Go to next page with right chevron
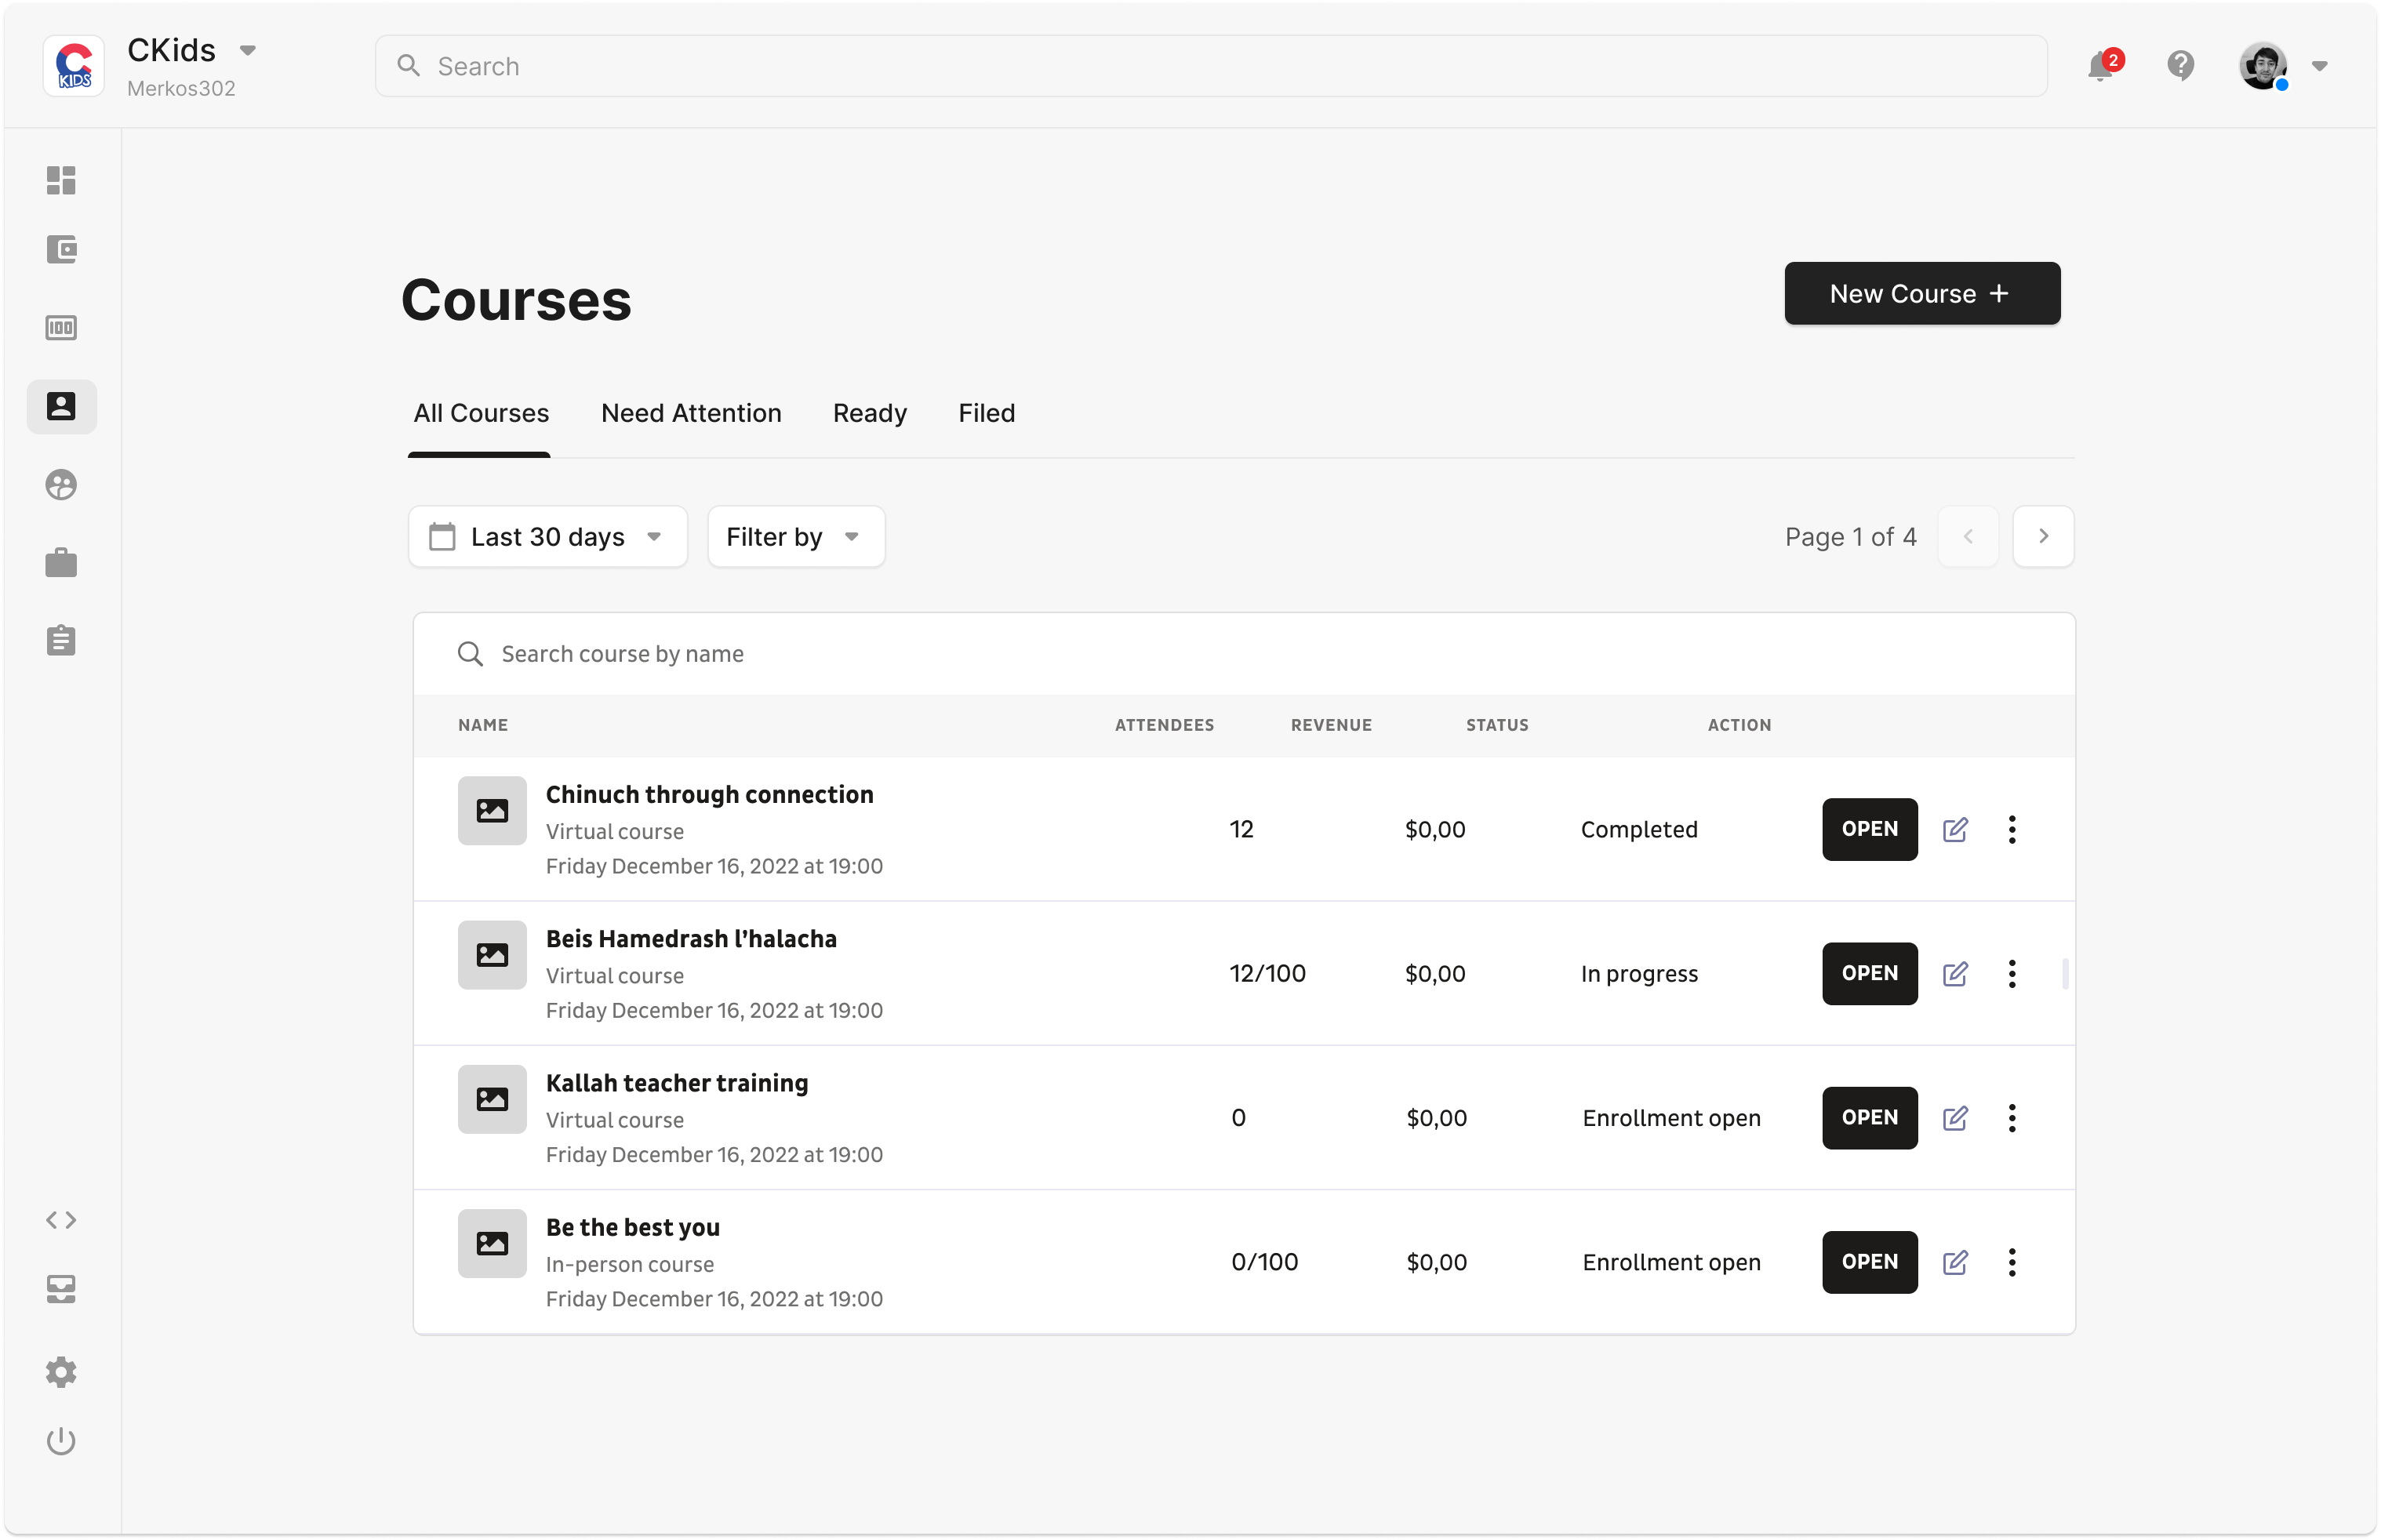2381x1540 pixels. click(x=2043, y=537)
